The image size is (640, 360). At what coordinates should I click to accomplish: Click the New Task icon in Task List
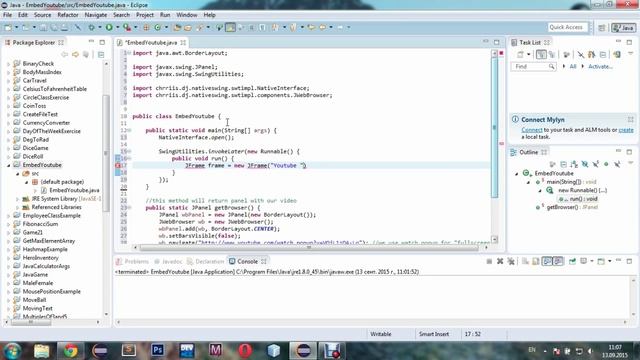(x=520, y=54)
